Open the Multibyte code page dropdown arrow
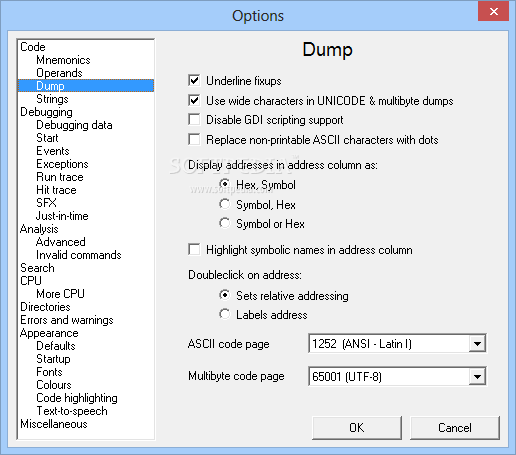 click(x=477, y=377)
